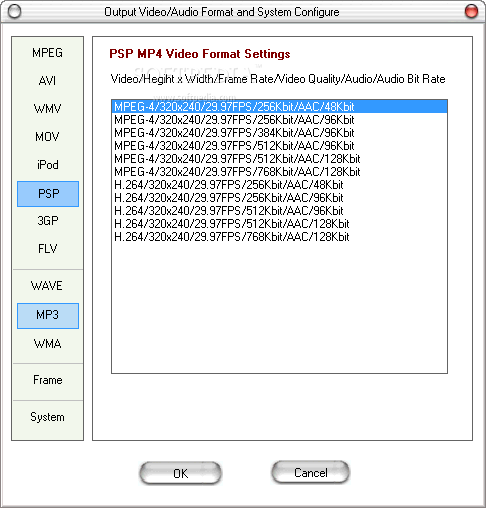Select the PSP format tab

tap(48, 194)
